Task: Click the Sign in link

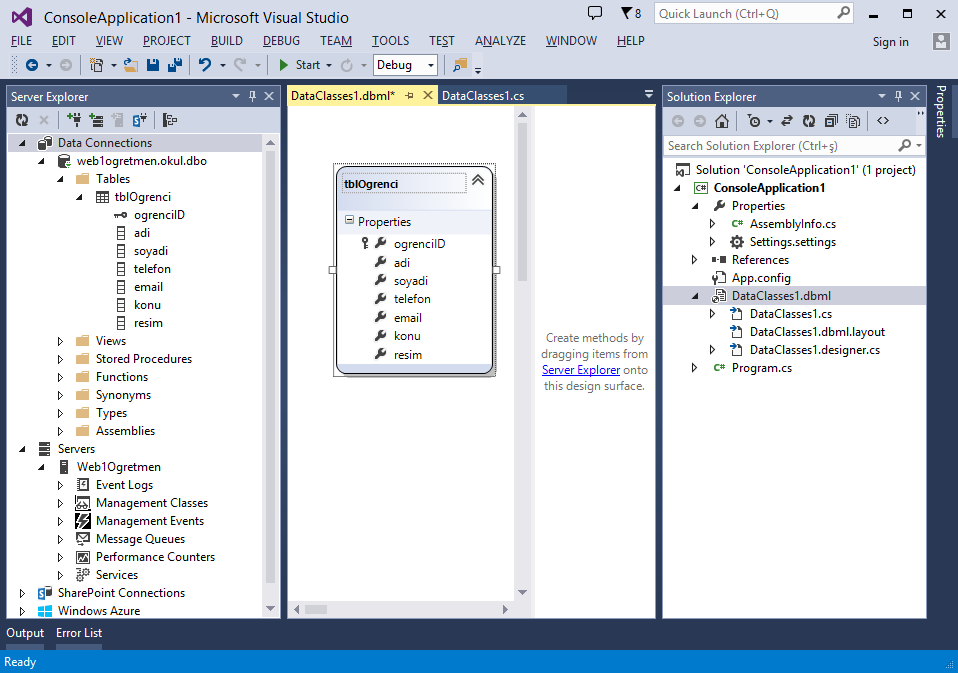Action: pos(890,42)
